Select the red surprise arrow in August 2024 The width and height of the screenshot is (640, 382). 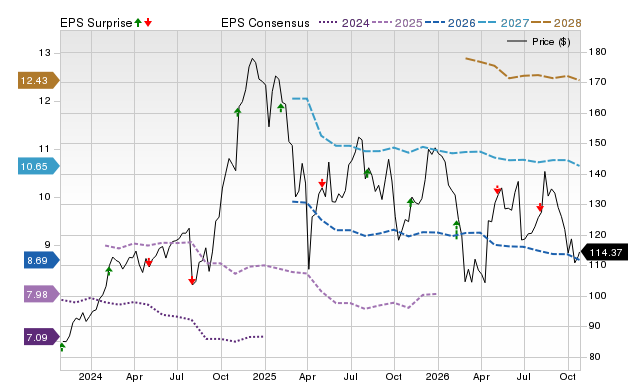tap(192, 280)
